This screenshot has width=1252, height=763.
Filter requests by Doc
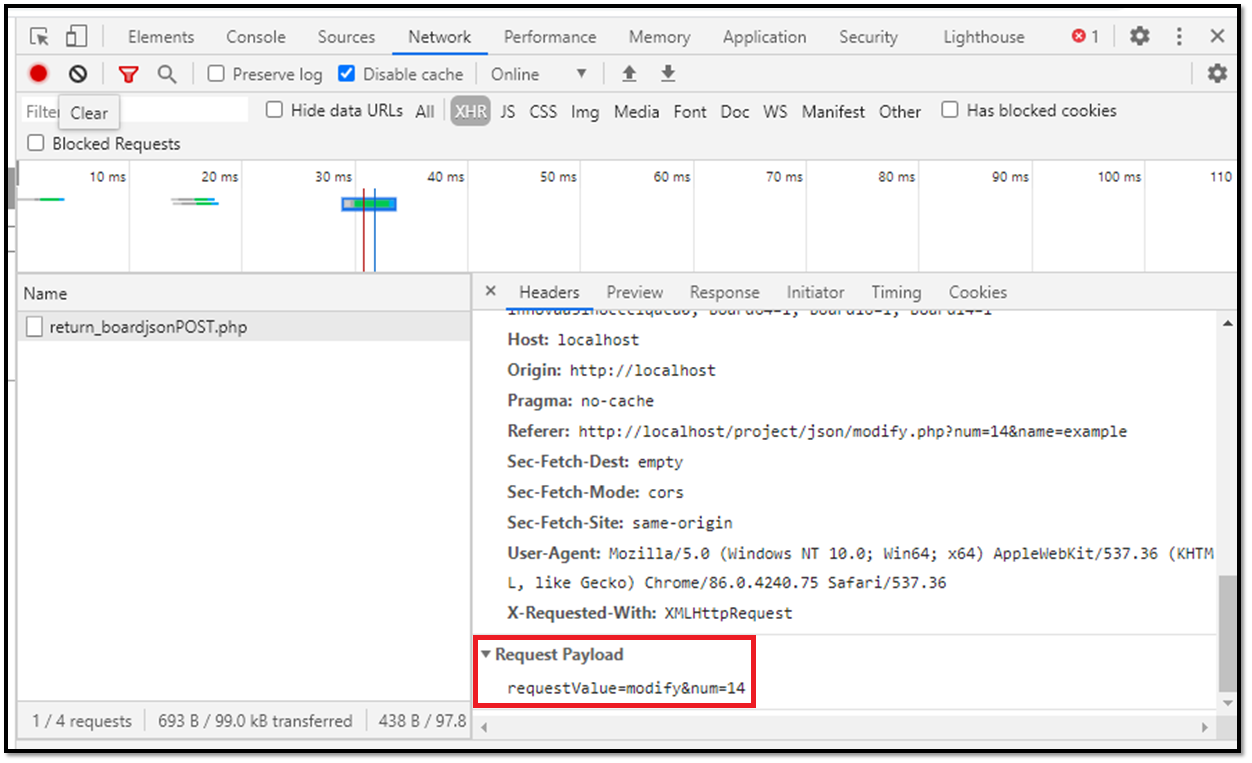(x=735, y=112)
